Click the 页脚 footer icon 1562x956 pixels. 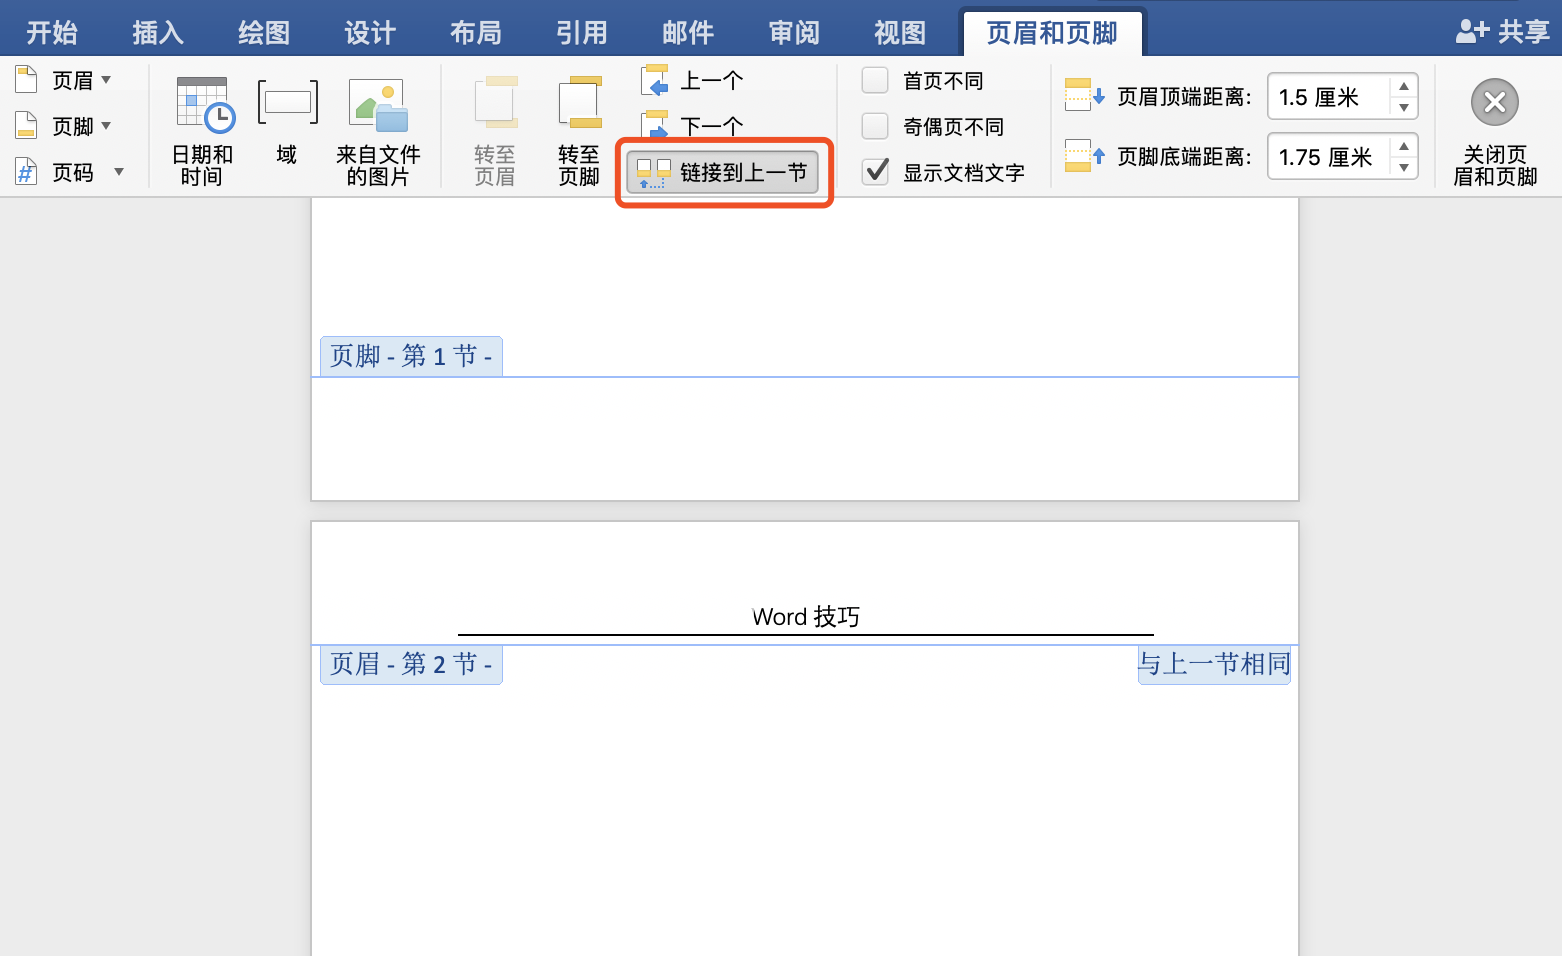coord(26,126)
